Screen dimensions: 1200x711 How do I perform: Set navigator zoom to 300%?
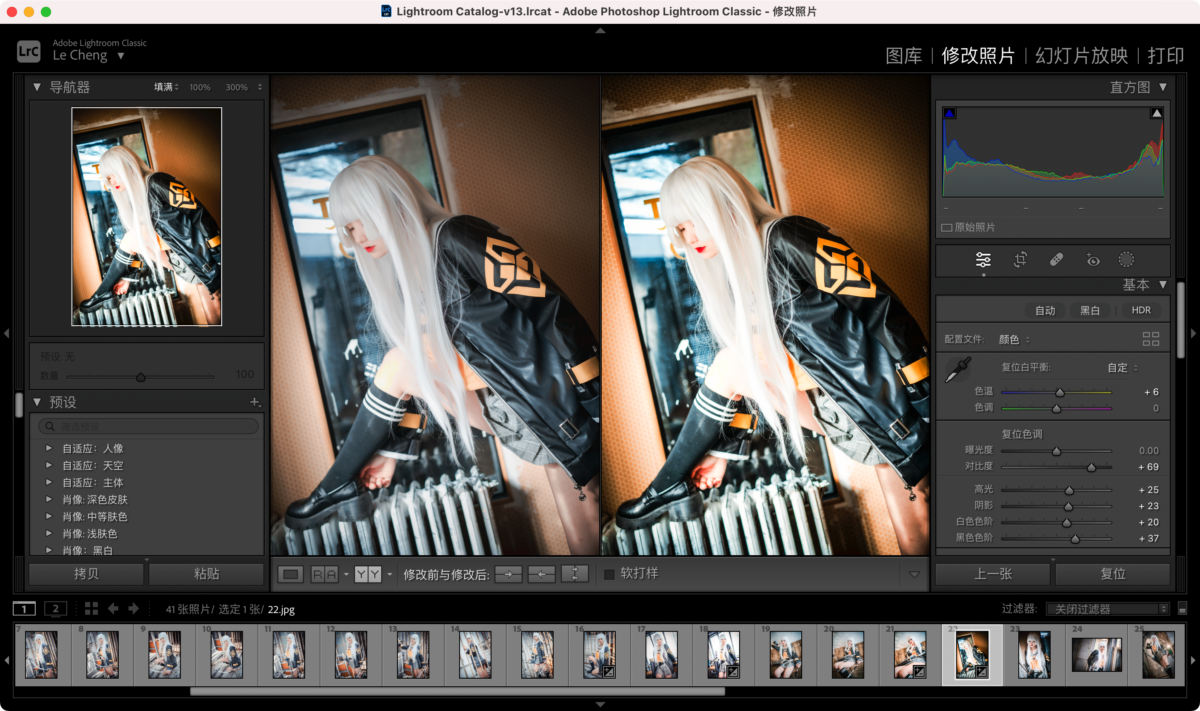coord(238,88)
